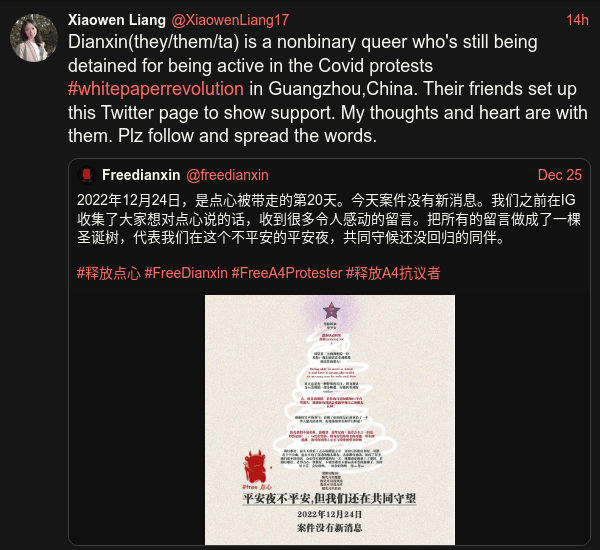600x550 pixels.
Task: Open the #FreeDianxin hashtag
Action: click(186, 273)
